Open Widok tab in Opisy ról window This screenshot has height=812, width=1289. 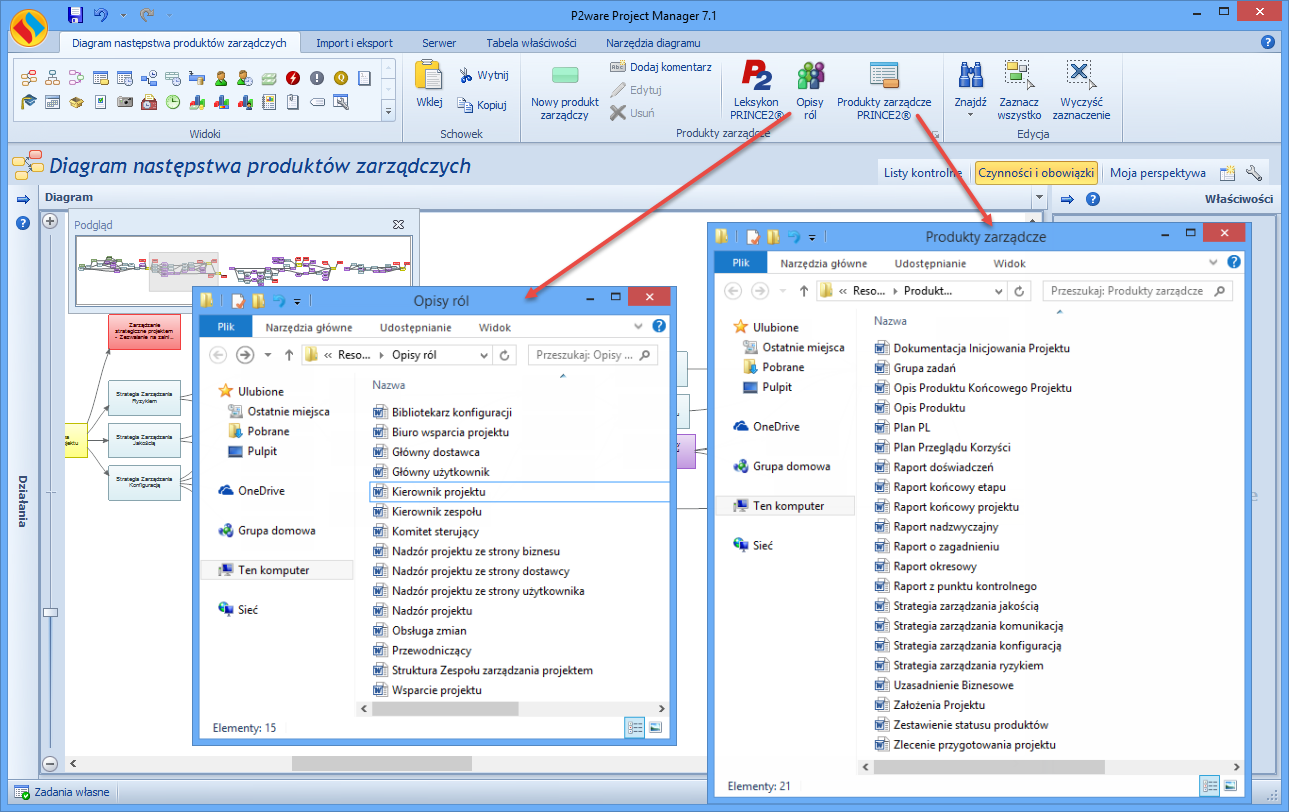[x=495, y=327]
